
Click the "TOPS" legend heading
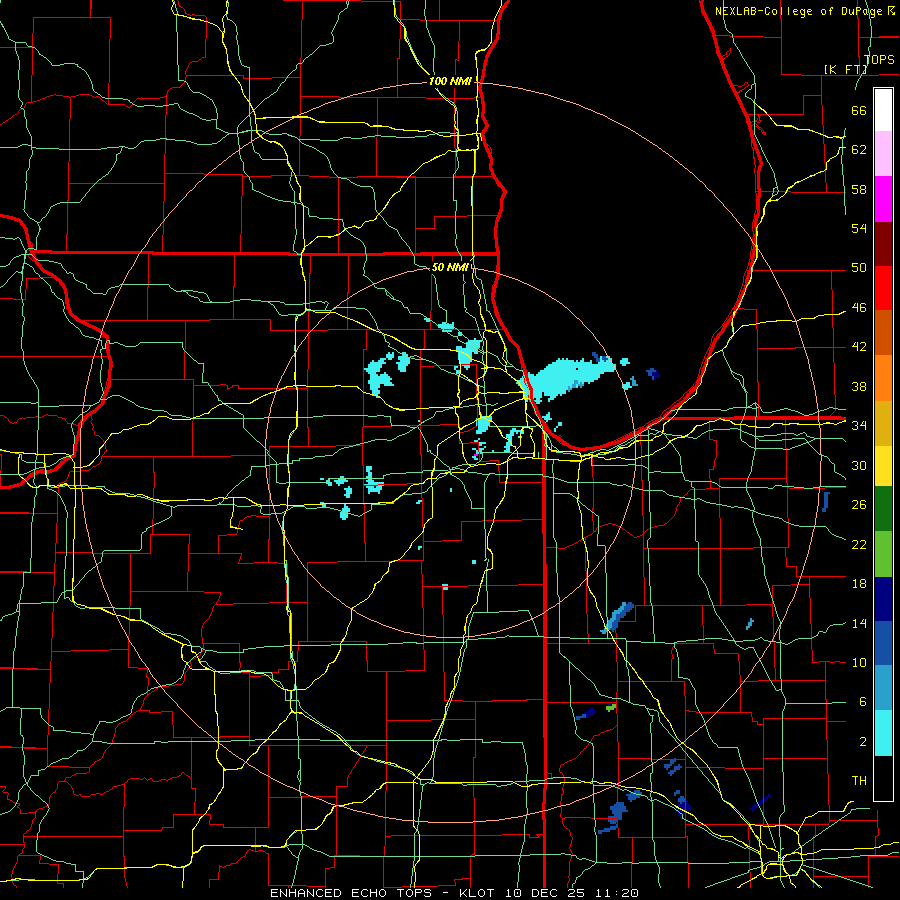tap(879, 60)
